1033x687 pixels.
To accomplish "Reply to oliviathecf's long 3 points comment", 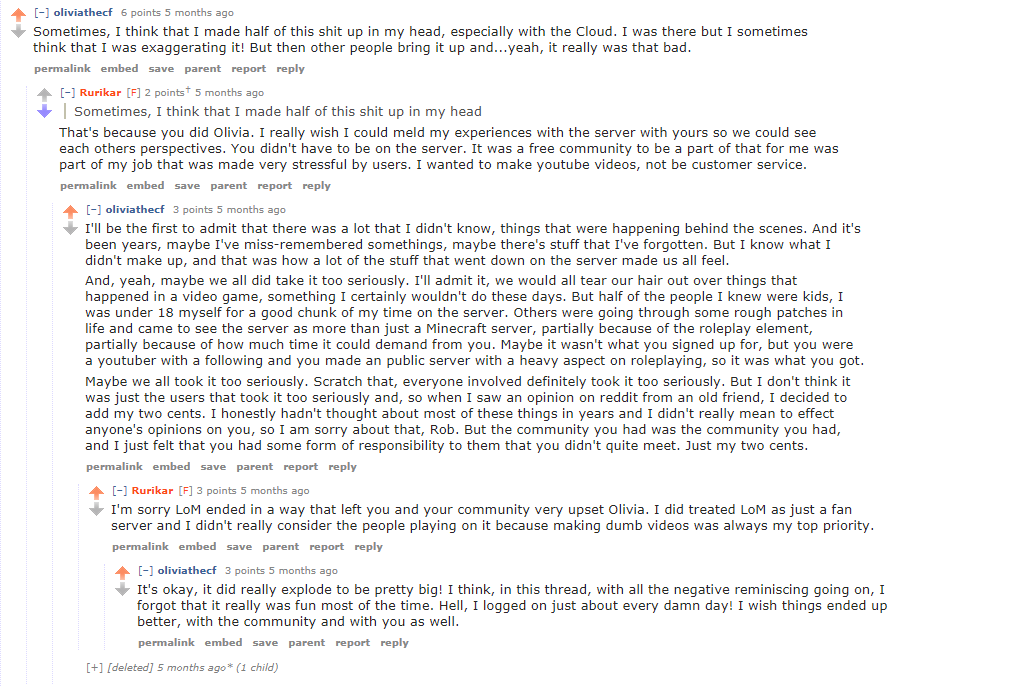I will [x=343, y=466].
